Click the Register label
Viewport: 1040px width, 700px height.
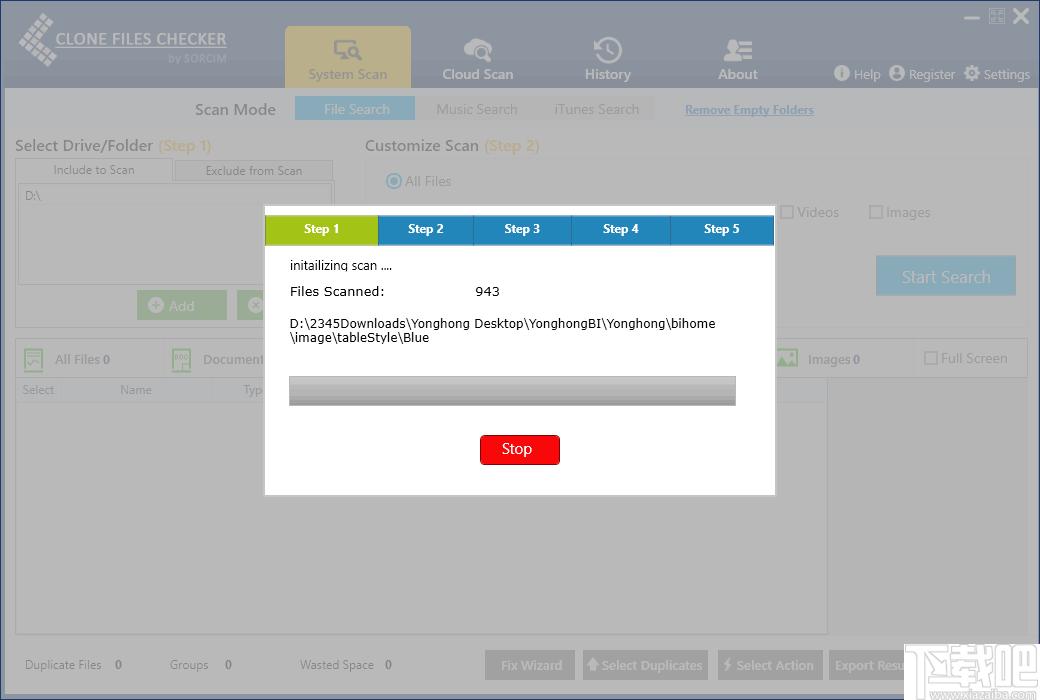tap(932, 74)
